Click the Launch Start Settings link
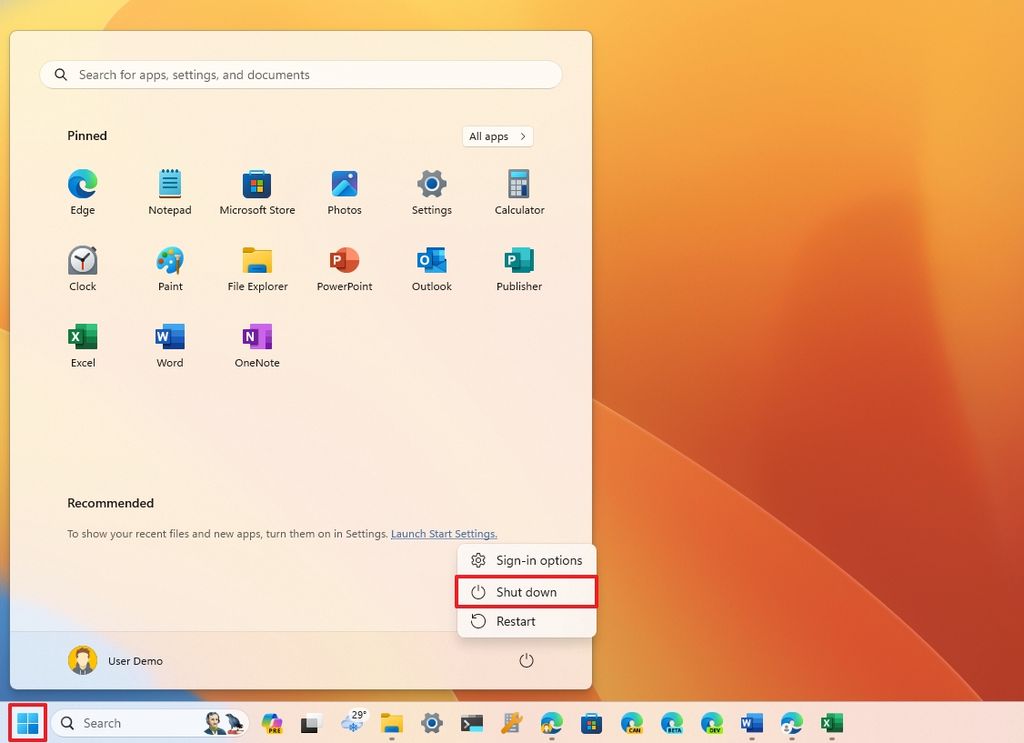Screen dimensions: 1024x743 [x=443, y=533]
